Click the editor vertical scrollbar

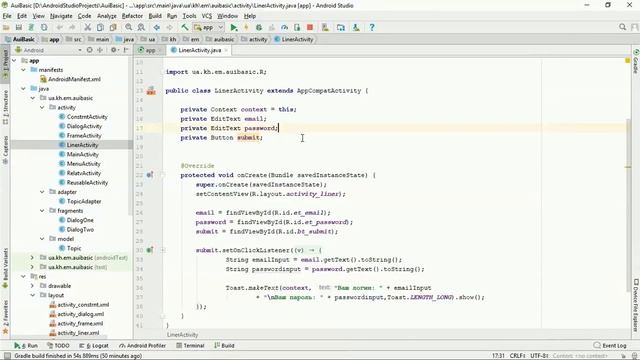(627, 204)
